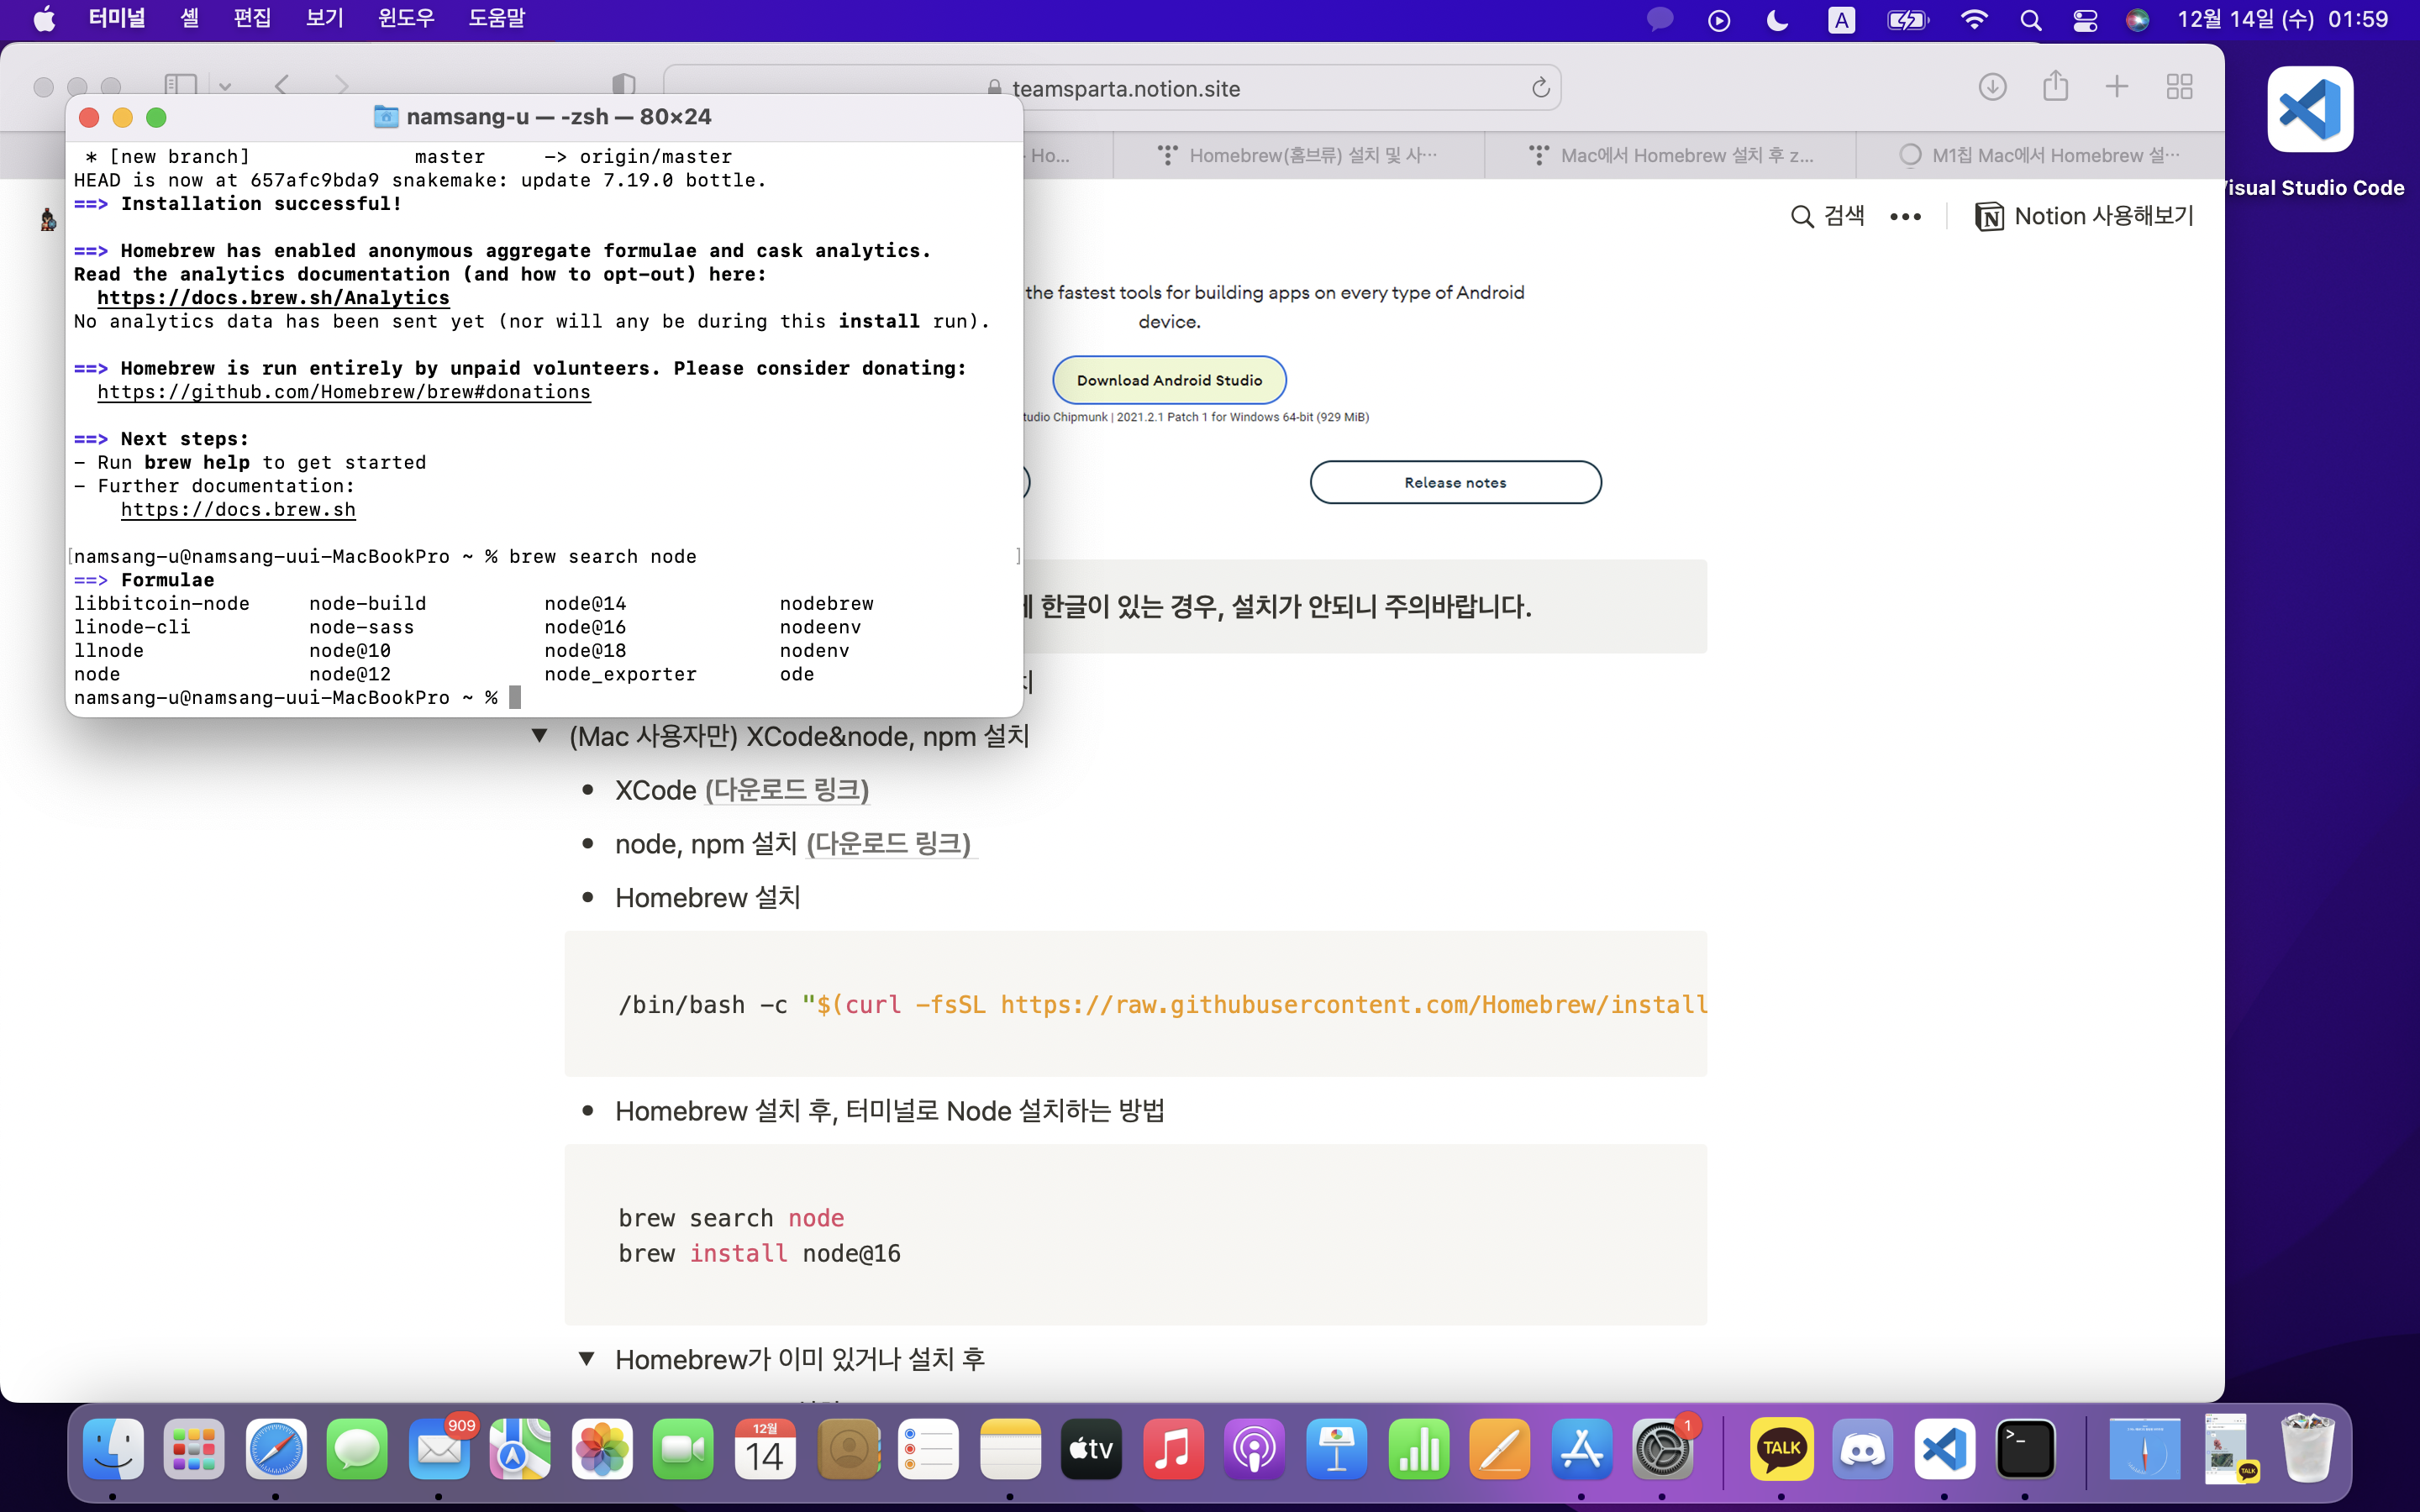Viewport: 2420px width, 1512px height.
Task: Open Calendar showing 14 in Dock
Action: coord(765,1448)
